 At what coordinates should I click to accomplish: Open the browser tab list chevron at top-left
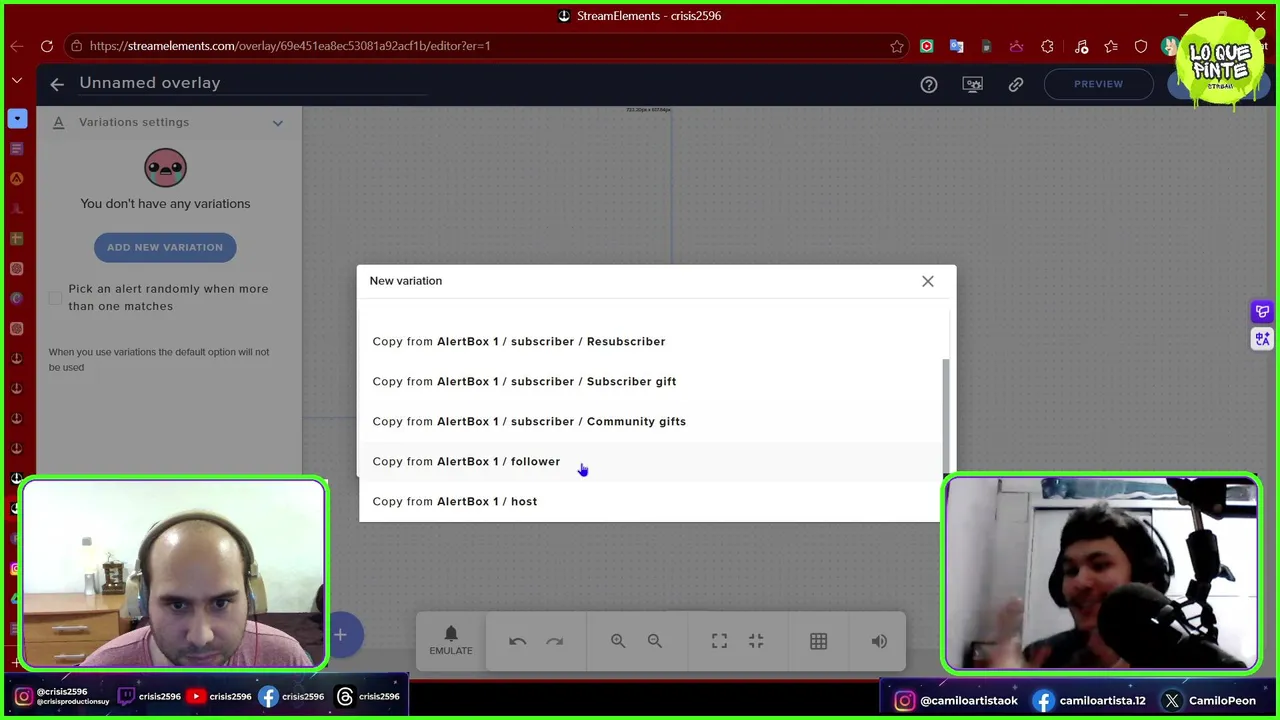17,81
